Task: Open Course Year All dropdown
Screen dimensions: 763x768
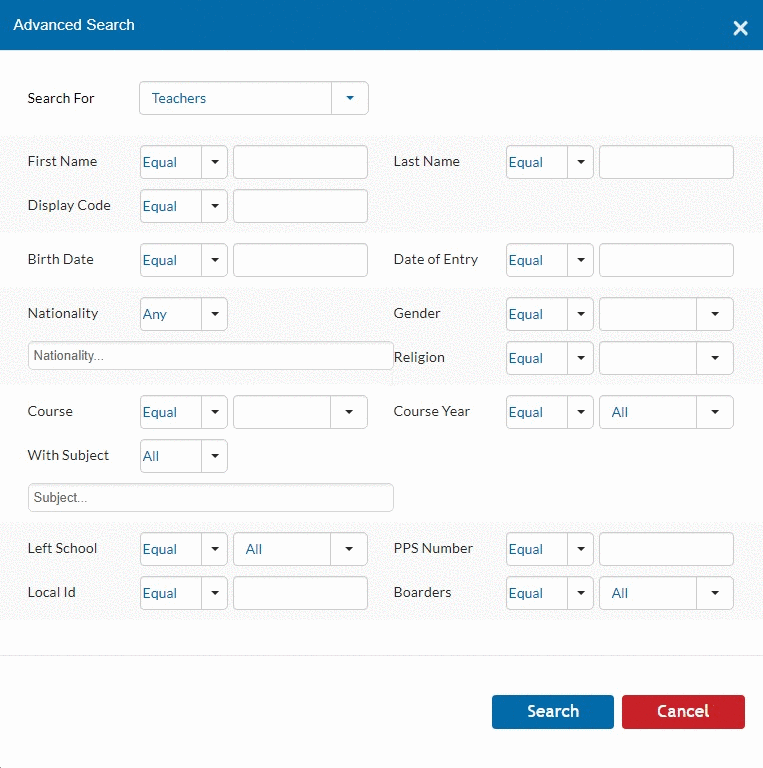Action: coord(666,412)
